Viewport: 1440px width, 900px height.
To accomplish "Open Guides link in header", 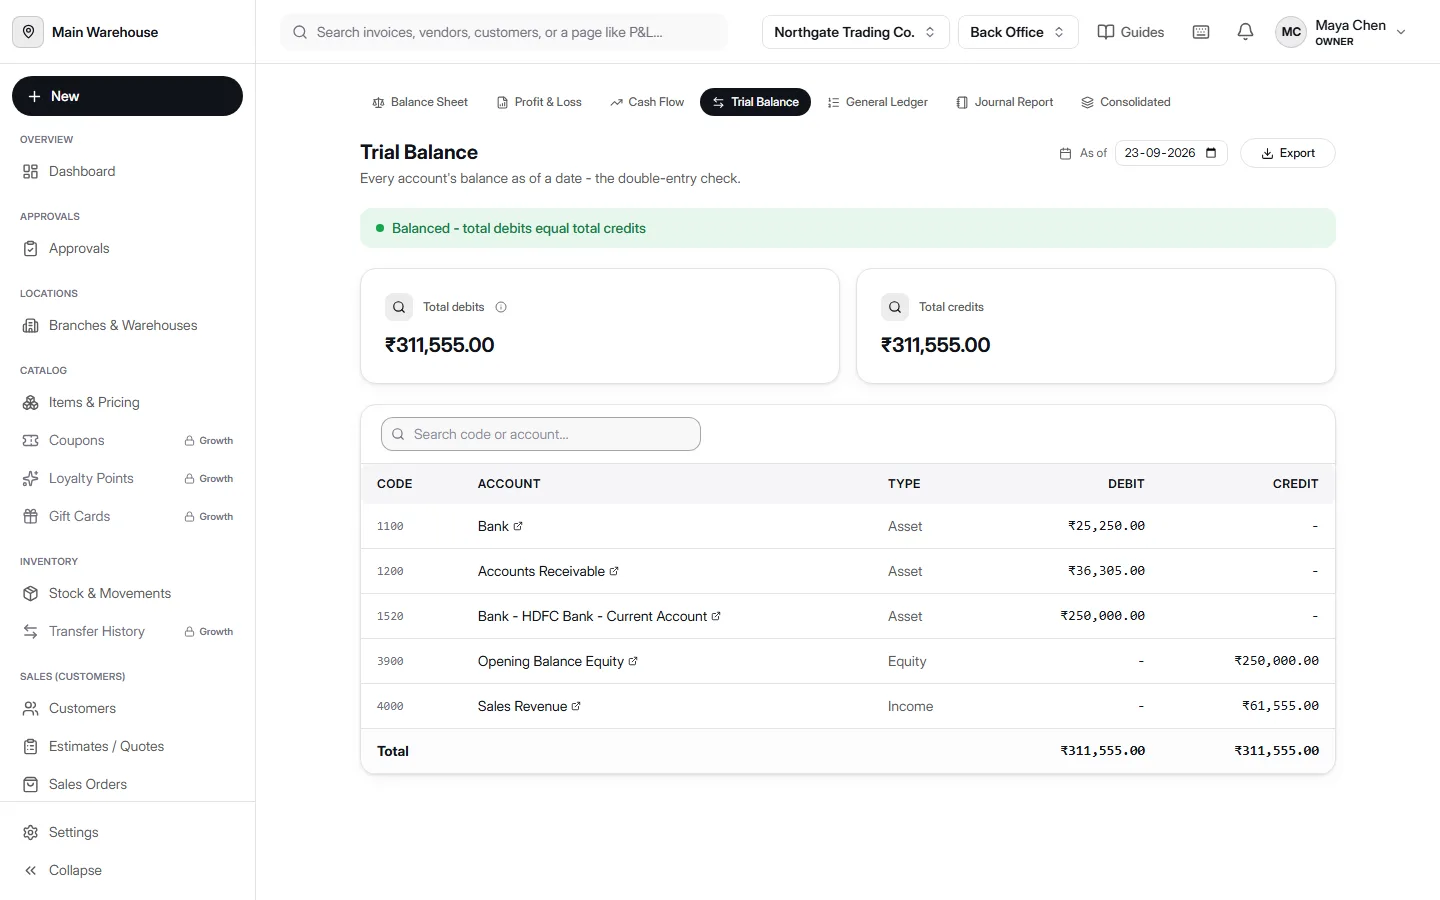I will [x=1131, y=32].
